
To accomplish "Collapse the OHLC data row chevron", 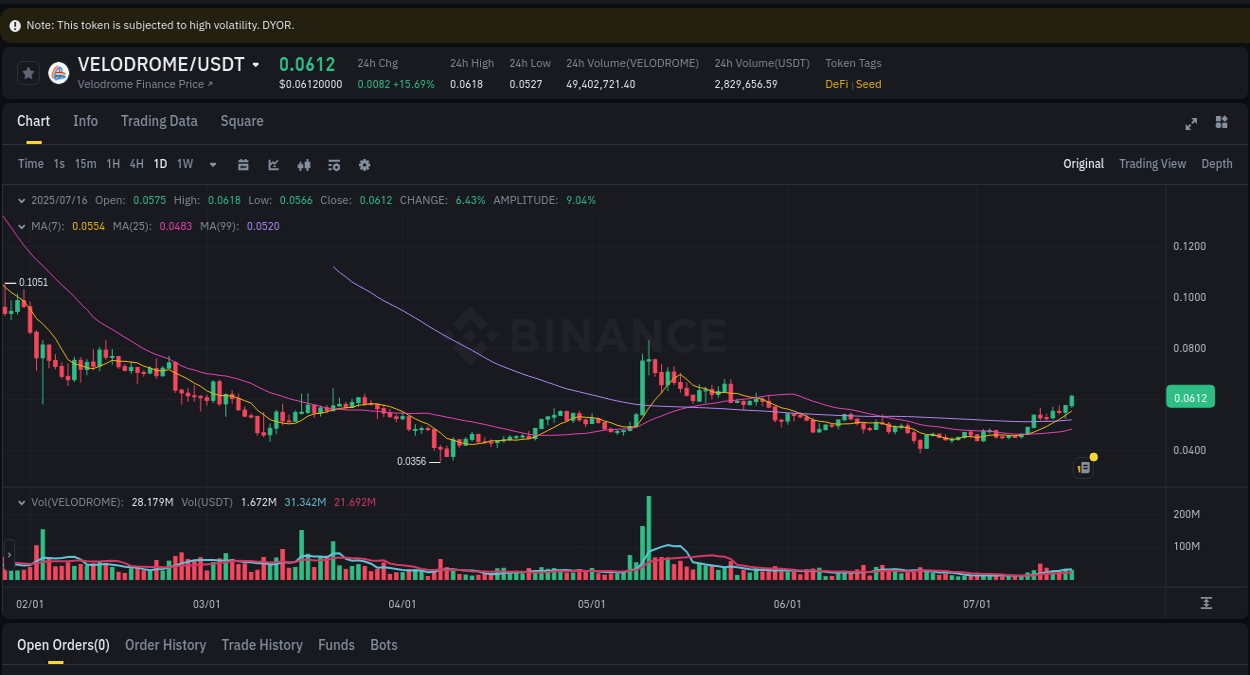I will pyautogui.click(x=20, y=200).
